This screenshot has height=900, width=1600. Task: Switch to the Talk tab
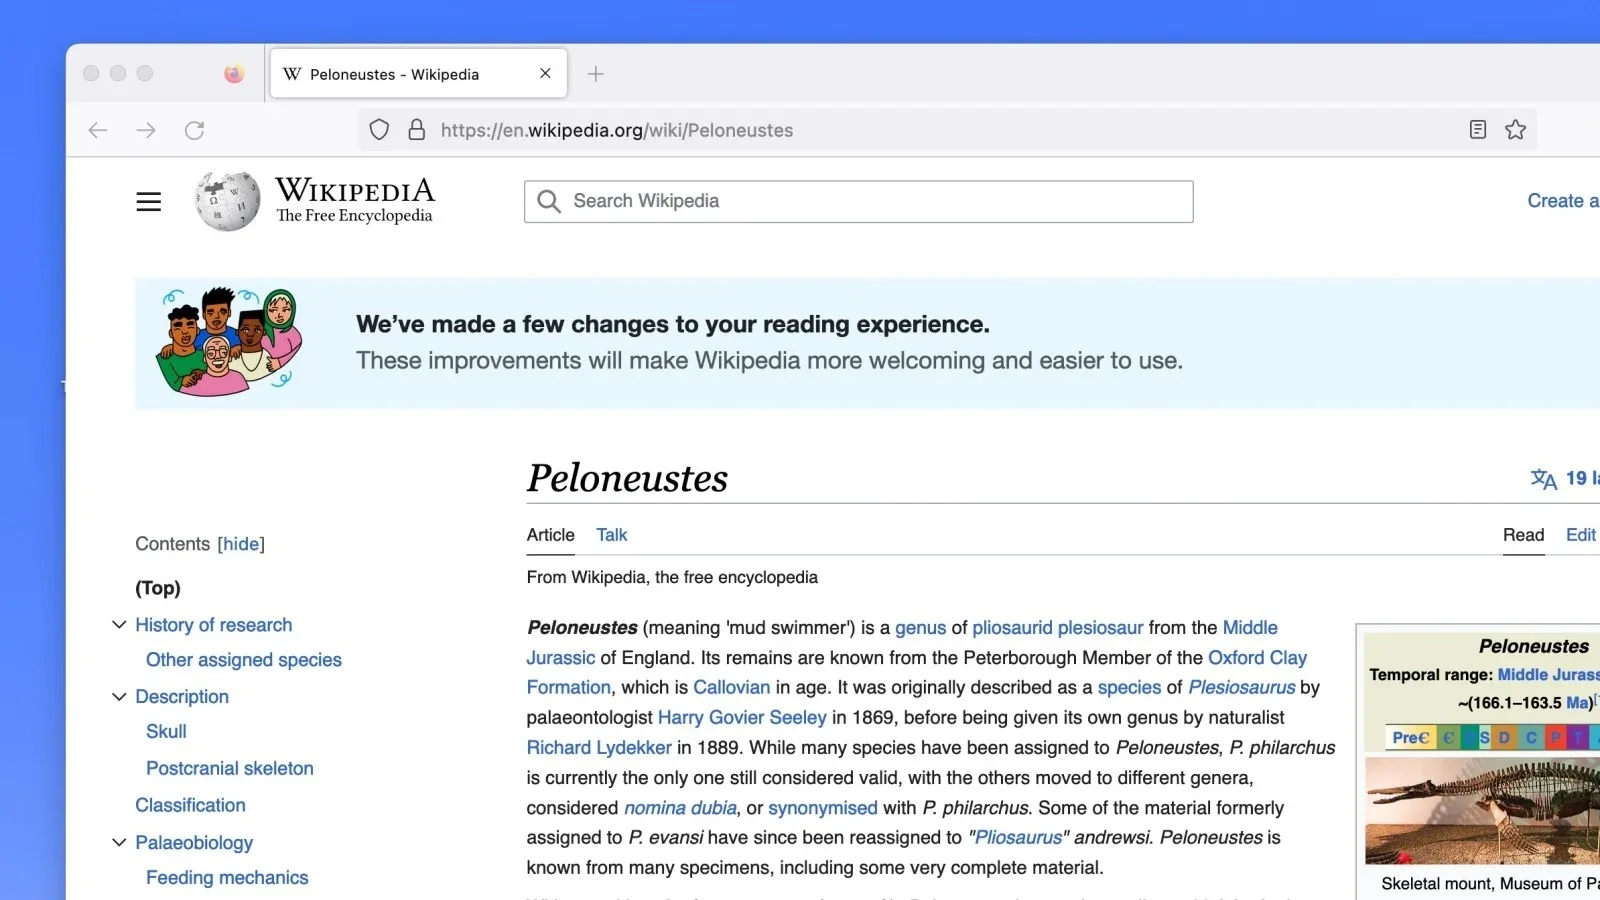pos(611,535)
